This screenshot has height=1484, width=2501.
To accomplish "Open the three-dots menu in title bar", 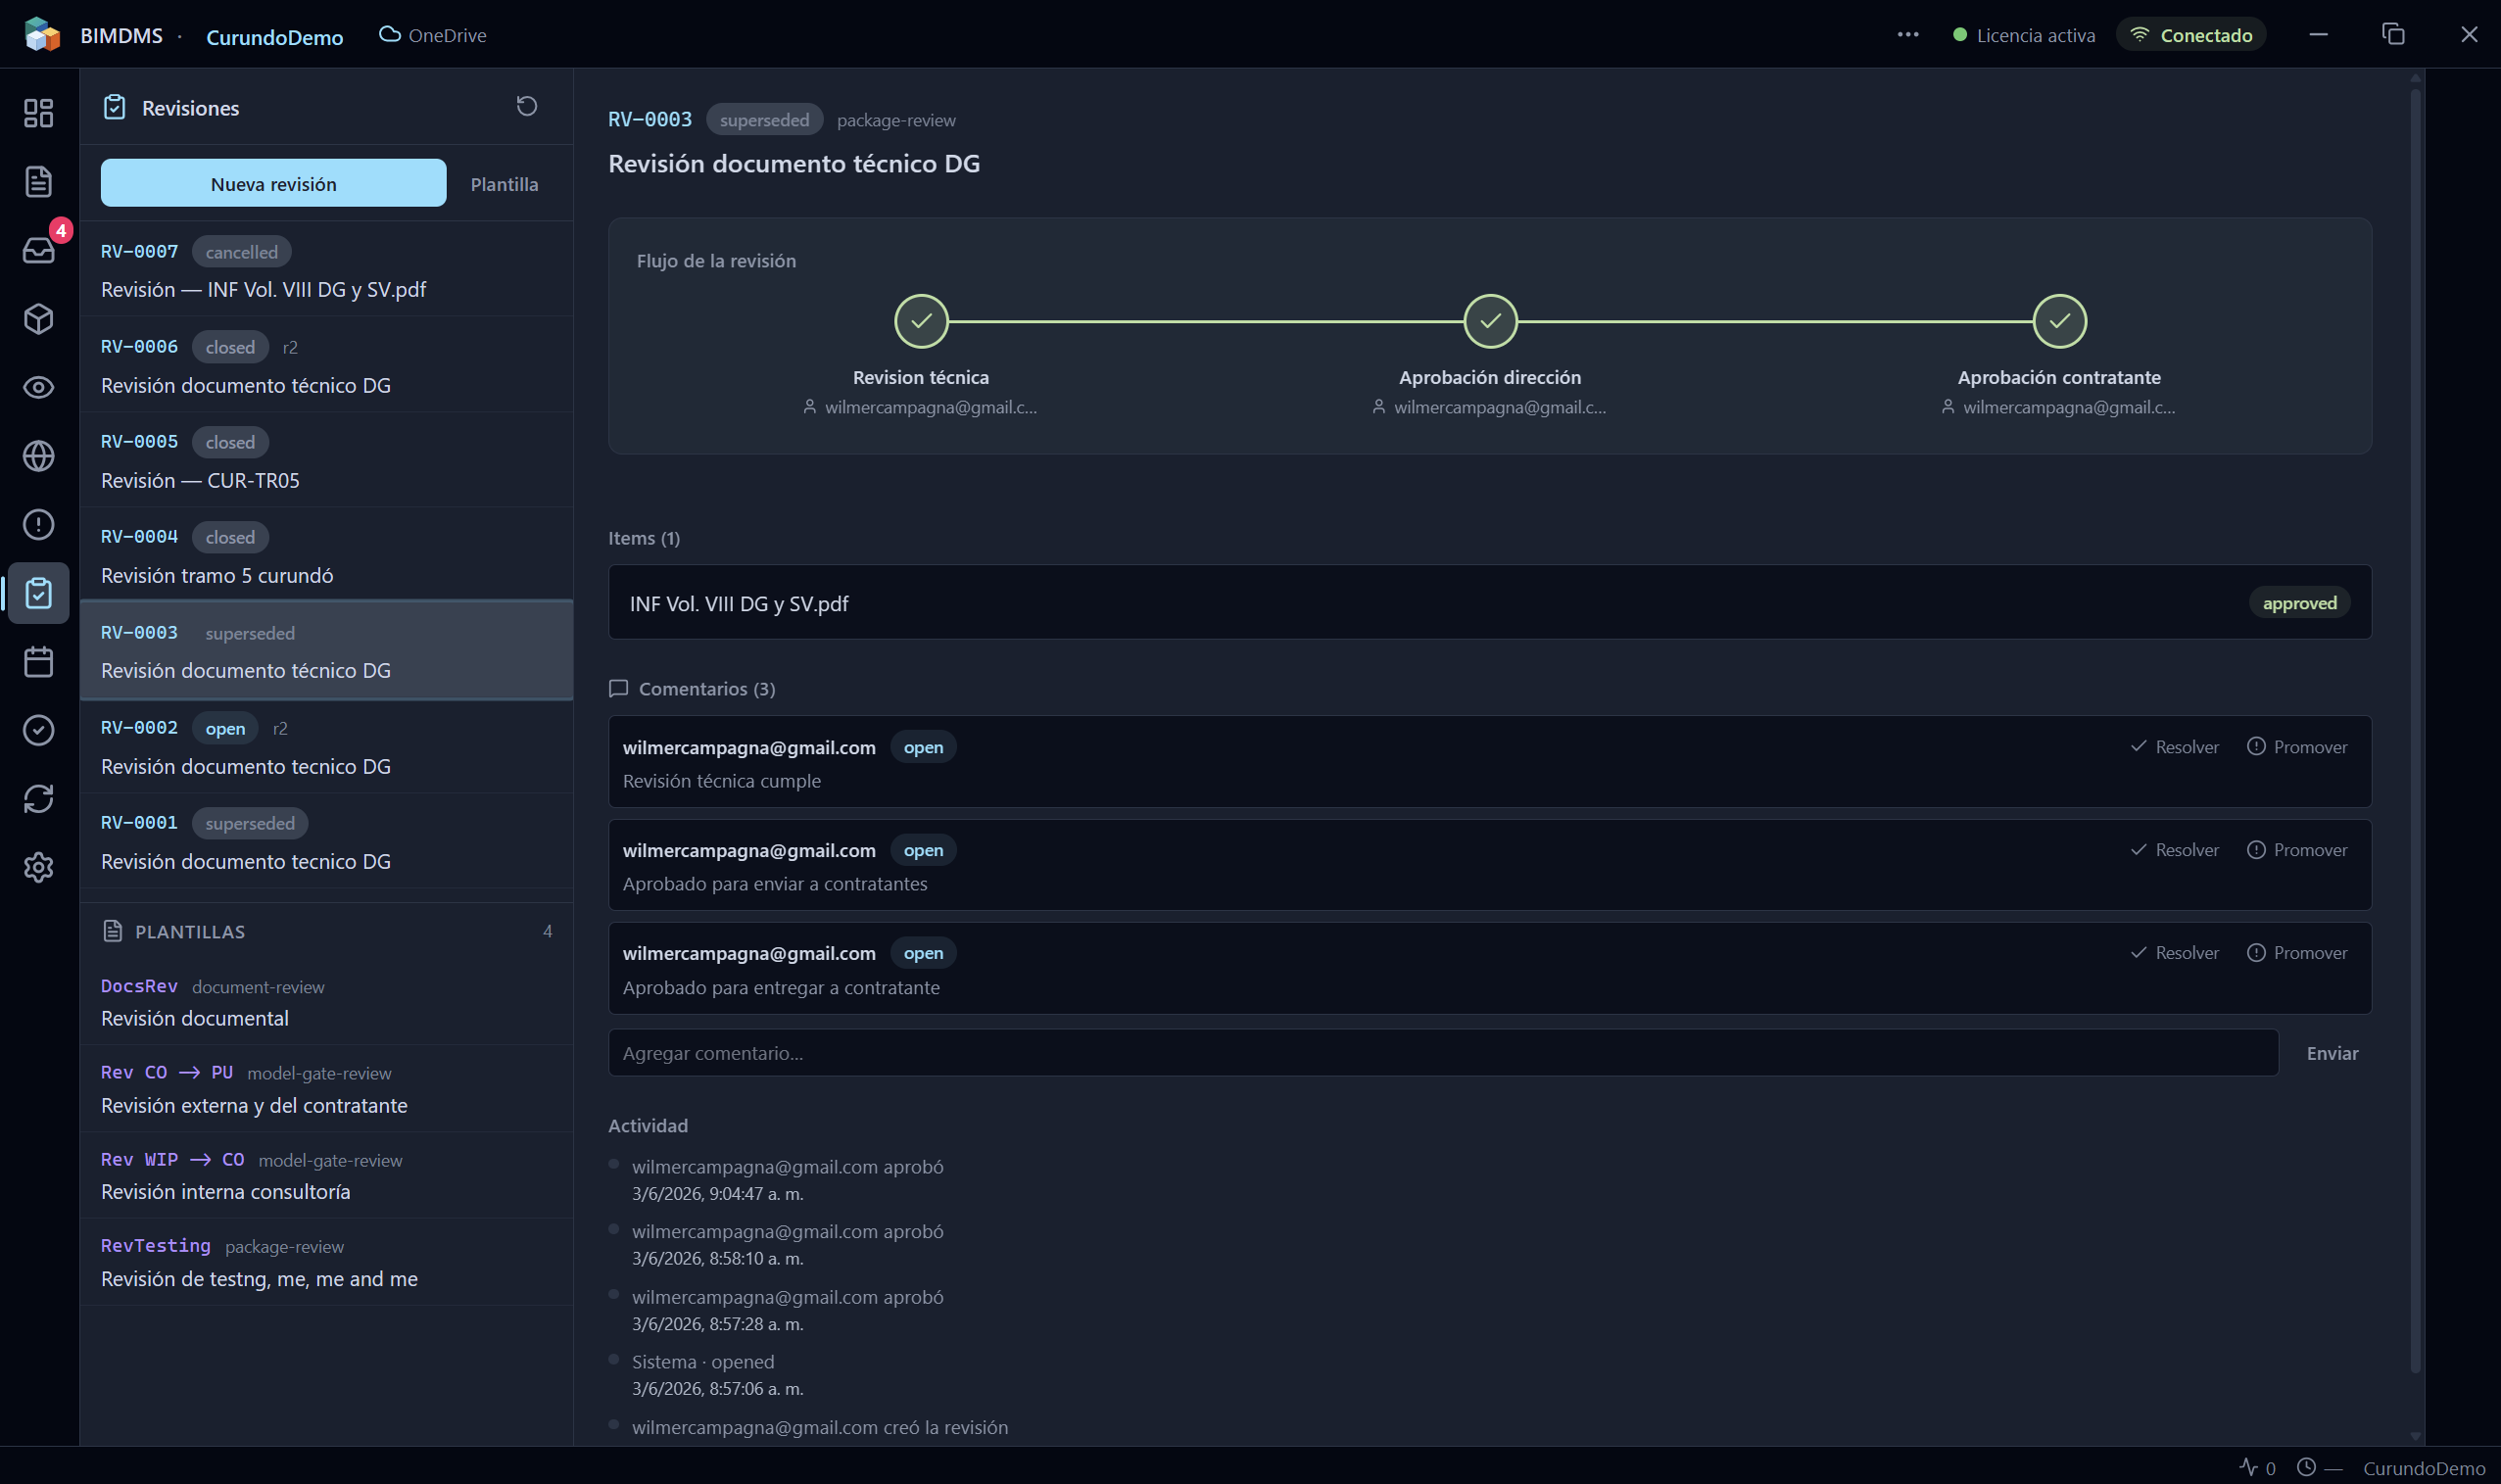I will click(1908, 35).
